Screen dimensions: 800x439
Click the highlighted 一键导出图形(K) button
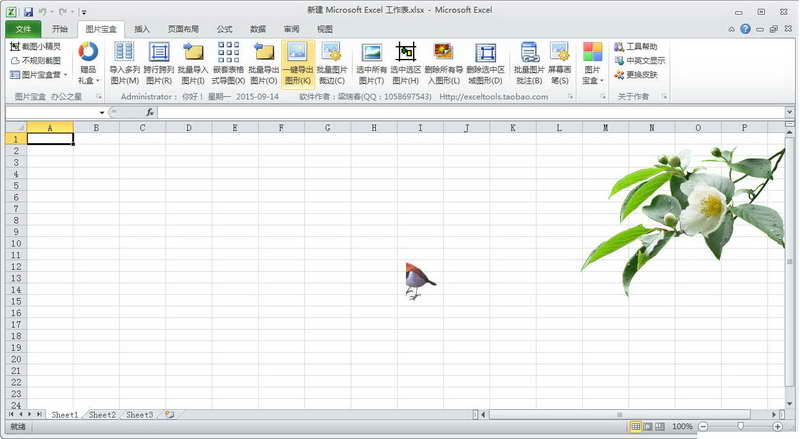tap(297, 64)
